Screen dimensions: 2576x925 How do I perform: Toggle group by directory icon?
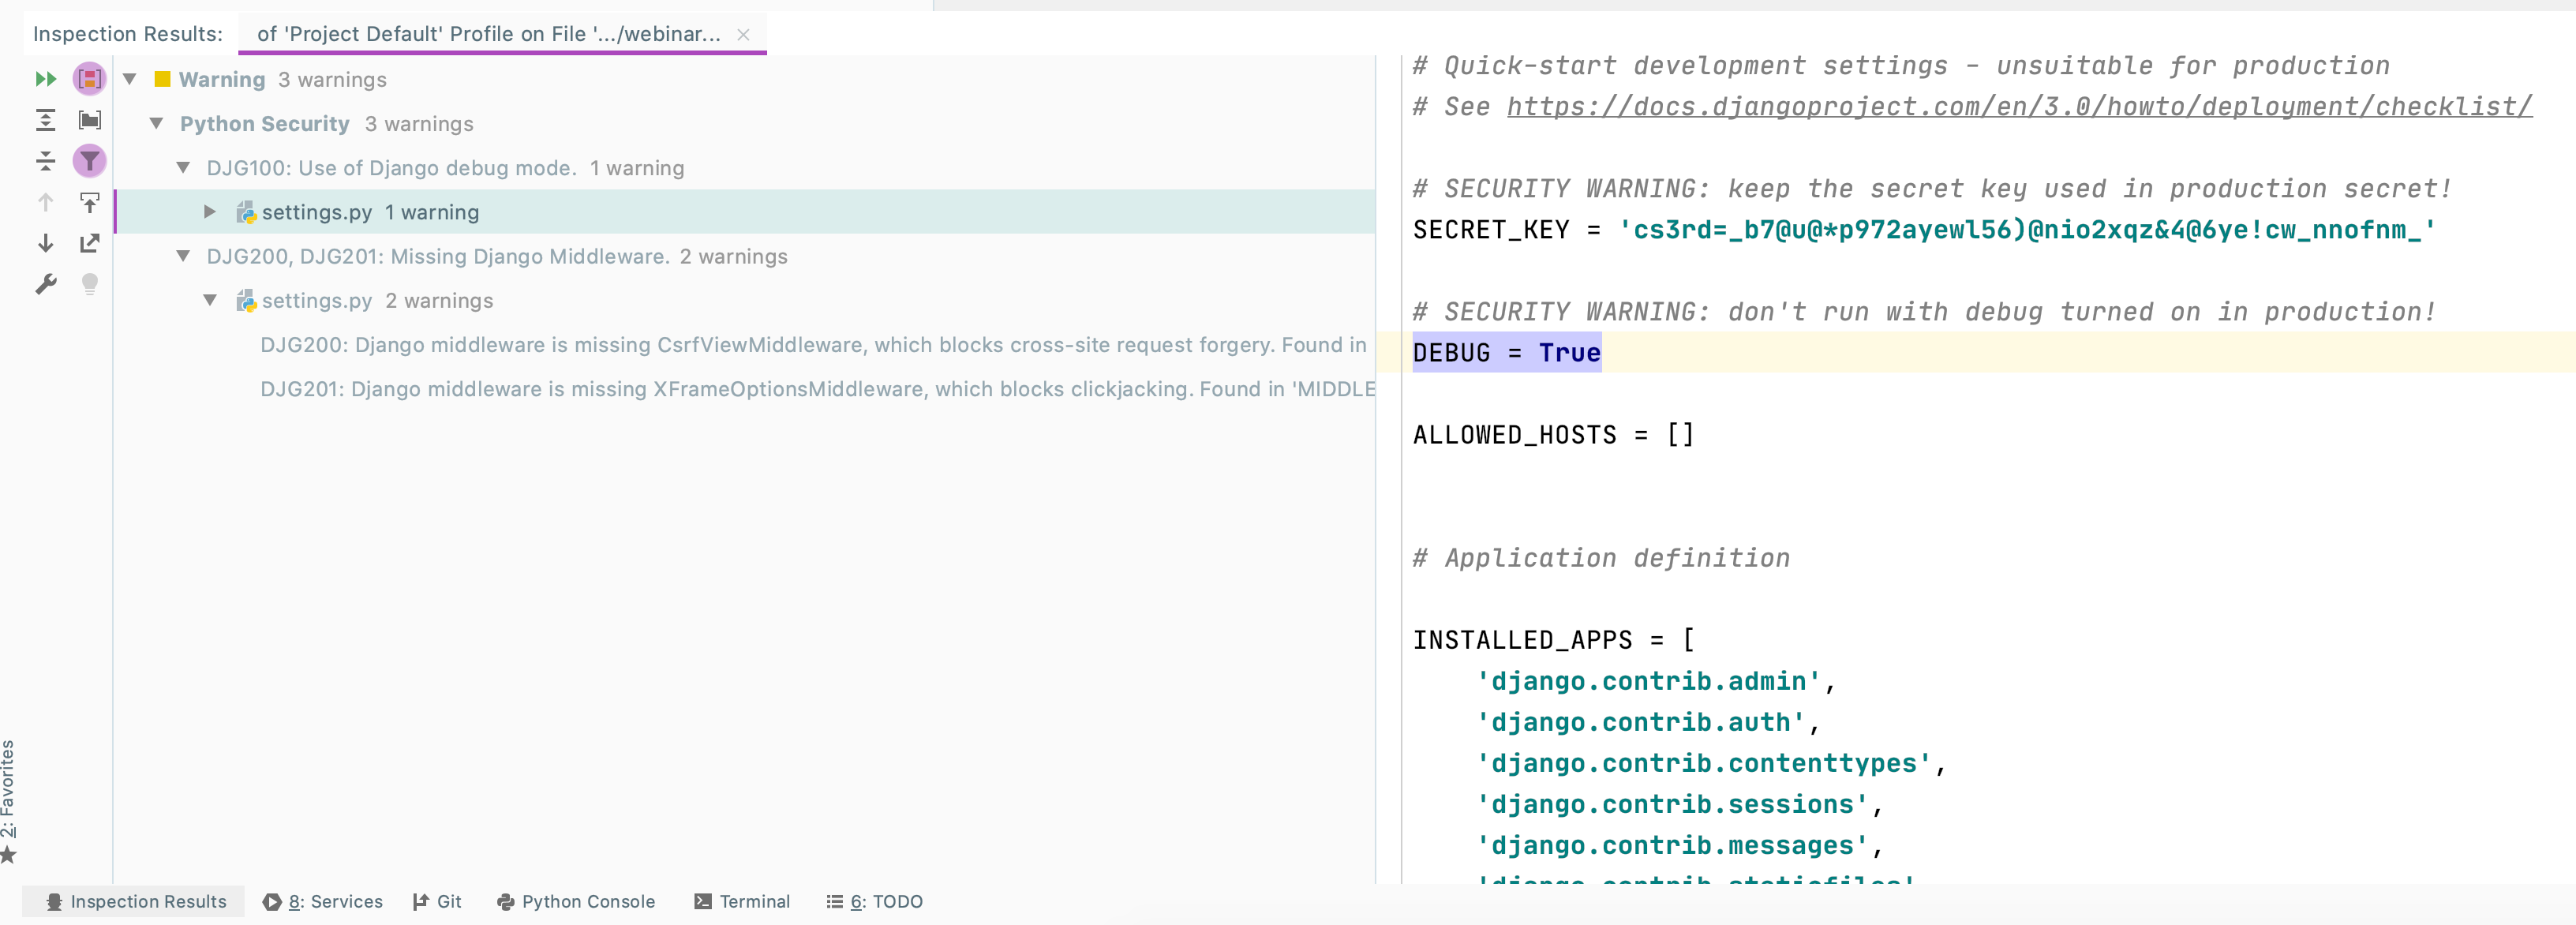pyautogui.click(x=90, y=121)
